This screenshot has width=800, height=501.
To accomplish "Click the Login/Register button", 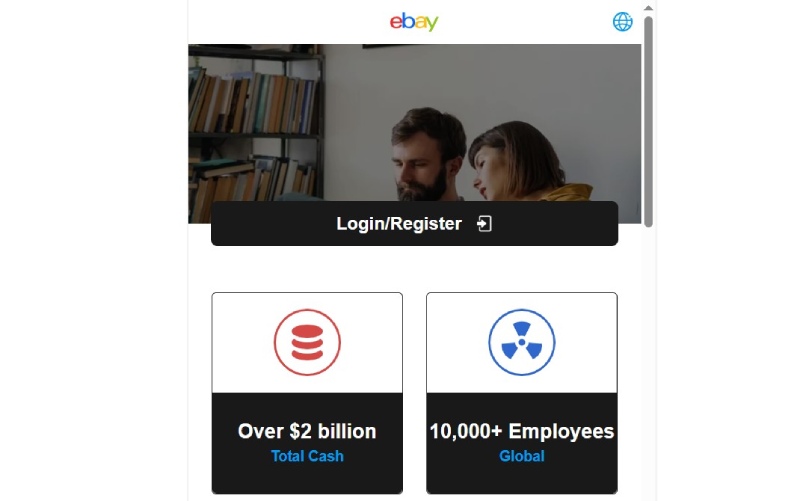I will coord(414,223).
